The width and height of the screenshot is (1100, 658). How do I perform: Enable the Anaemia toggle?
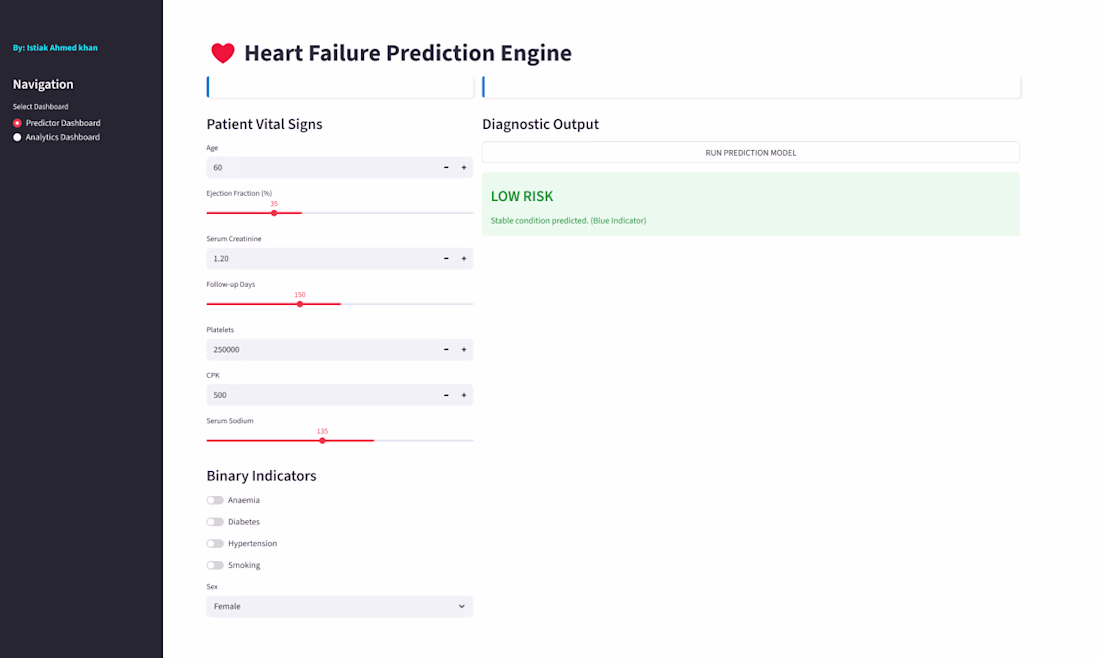(215, 500)
